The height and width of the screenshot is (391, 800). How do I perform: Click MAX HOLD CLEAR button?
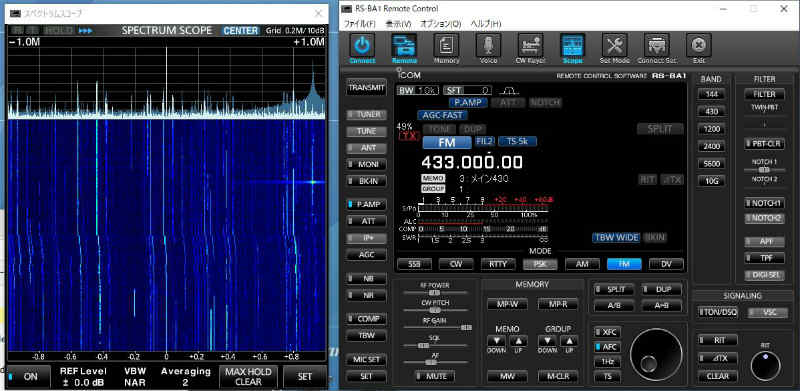[248, 377]
